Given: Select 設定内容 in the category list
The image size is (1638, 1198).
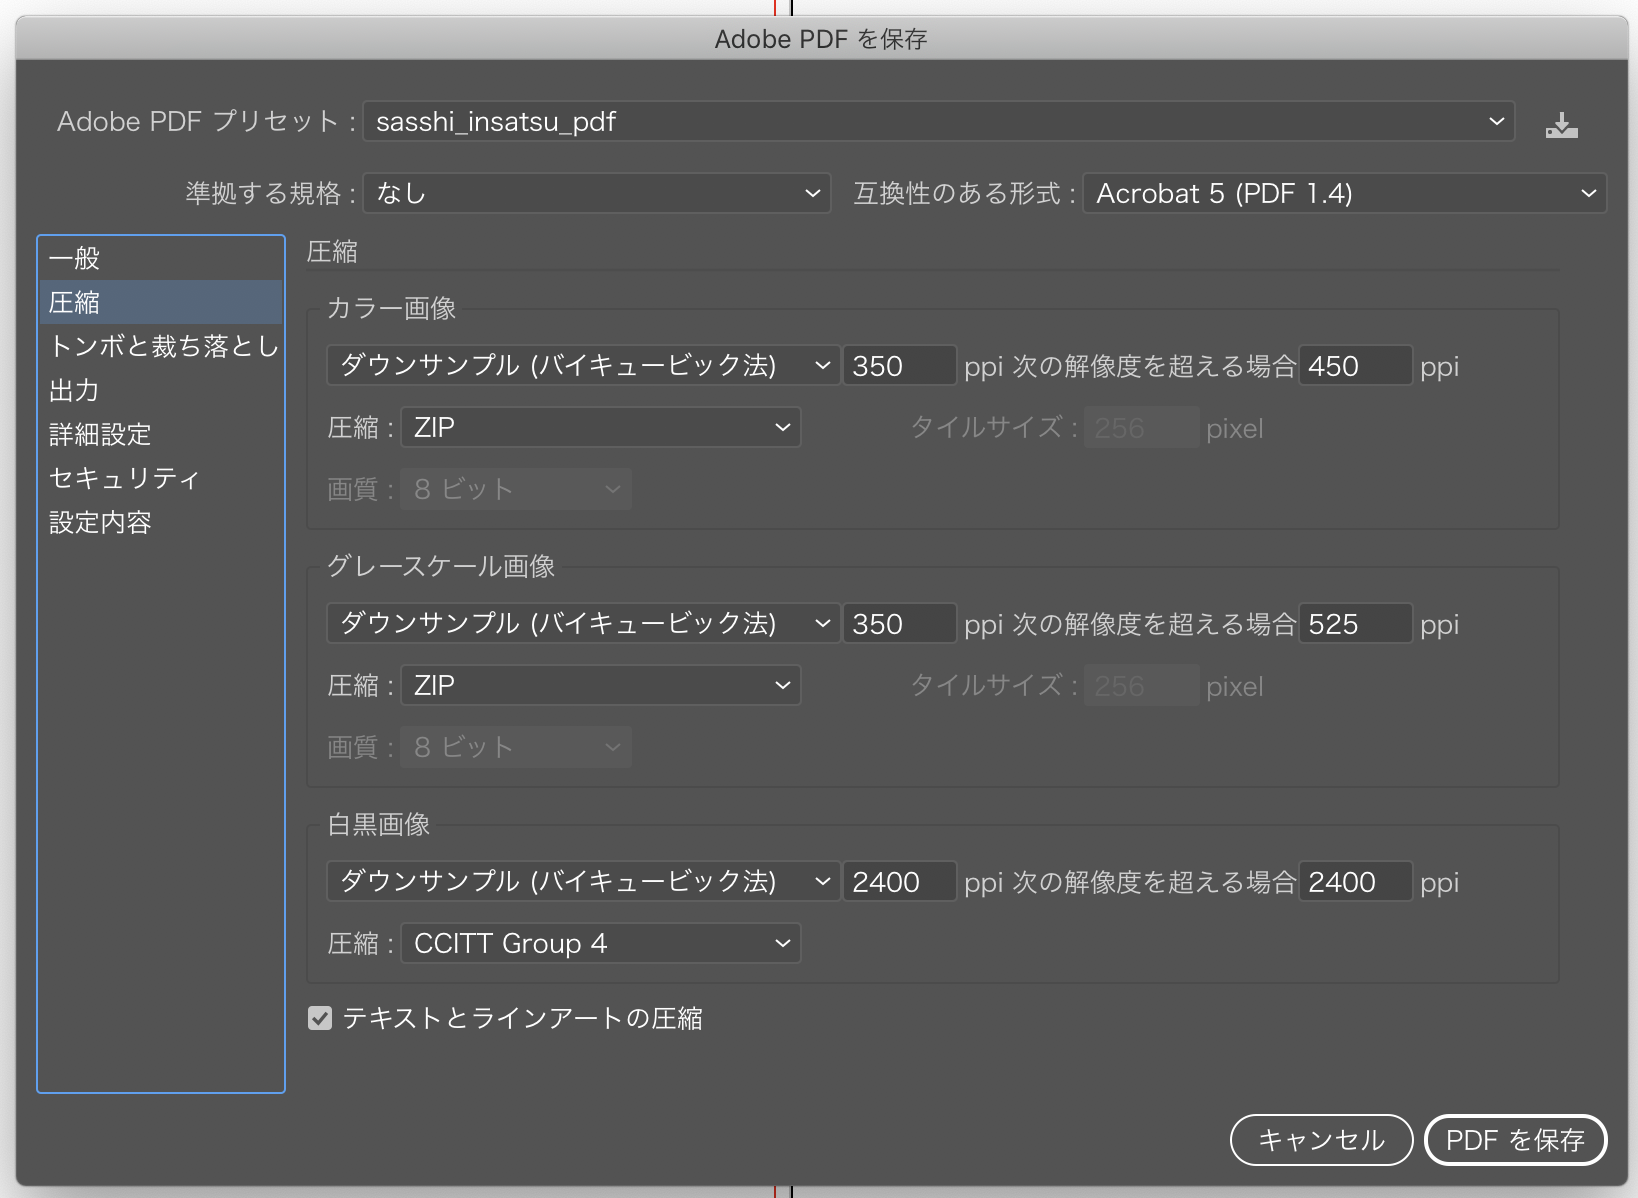Looking at the screenshot, I should click(x=161, y=522).
